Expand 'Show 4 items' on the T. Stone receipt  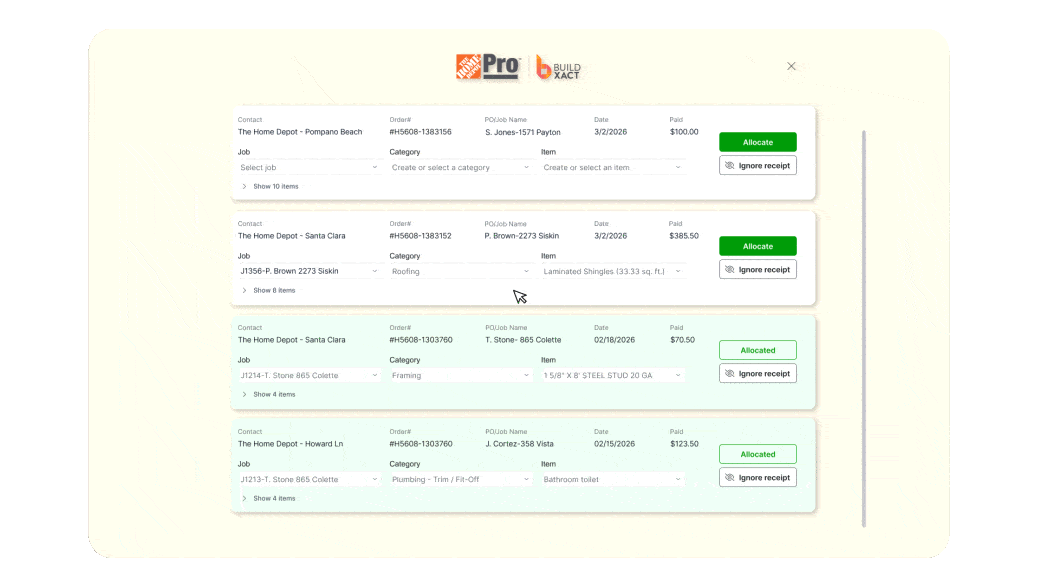pyautogui.click(x=270, y=394)
